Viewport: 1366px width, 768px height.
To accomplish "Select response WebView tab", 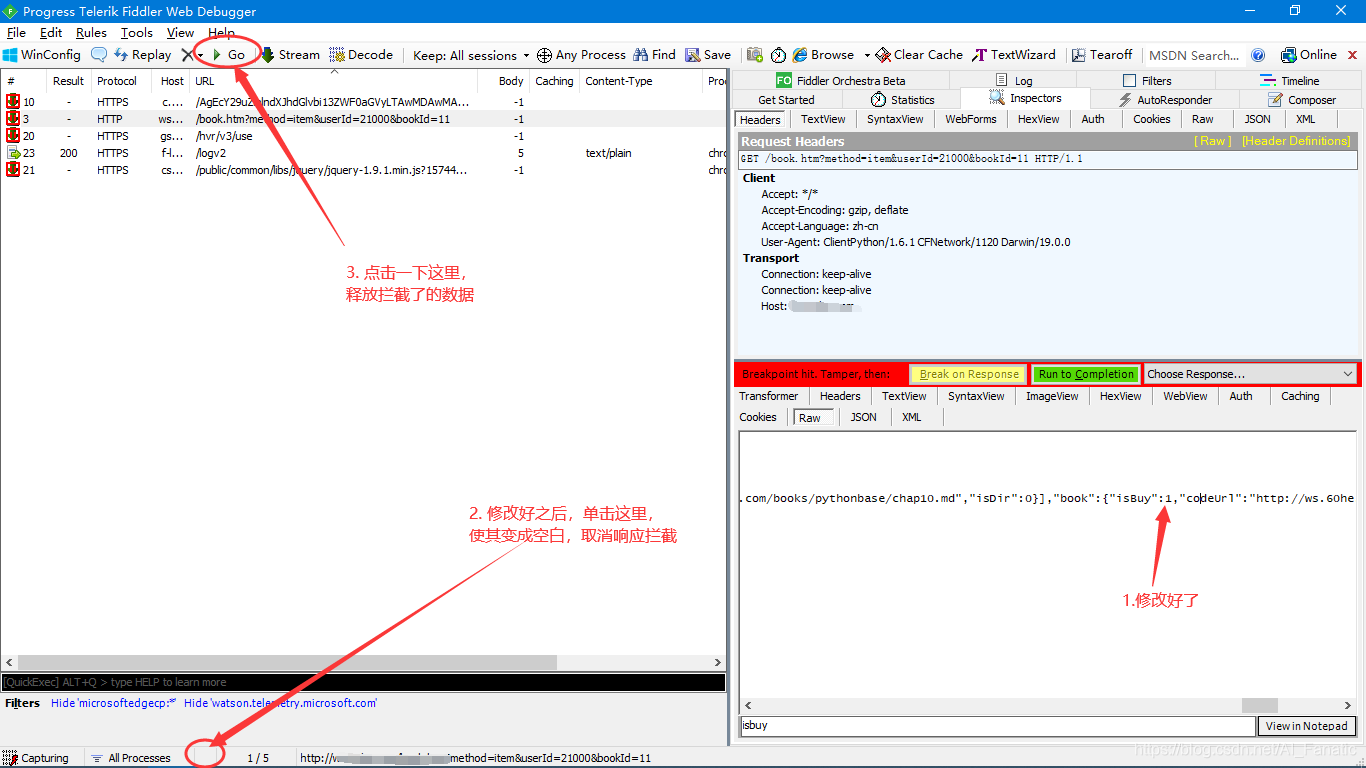I will click(x=1185, y=396).
